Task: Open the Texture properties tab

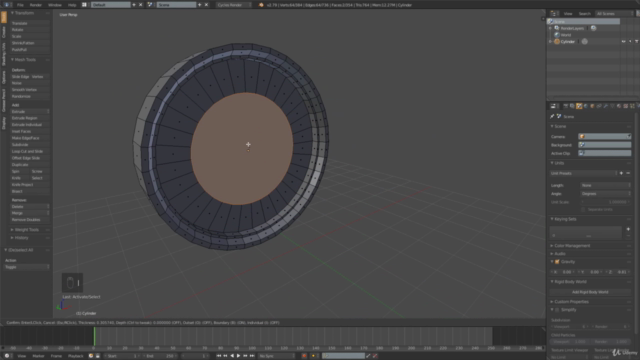Action: pos(625,106)
